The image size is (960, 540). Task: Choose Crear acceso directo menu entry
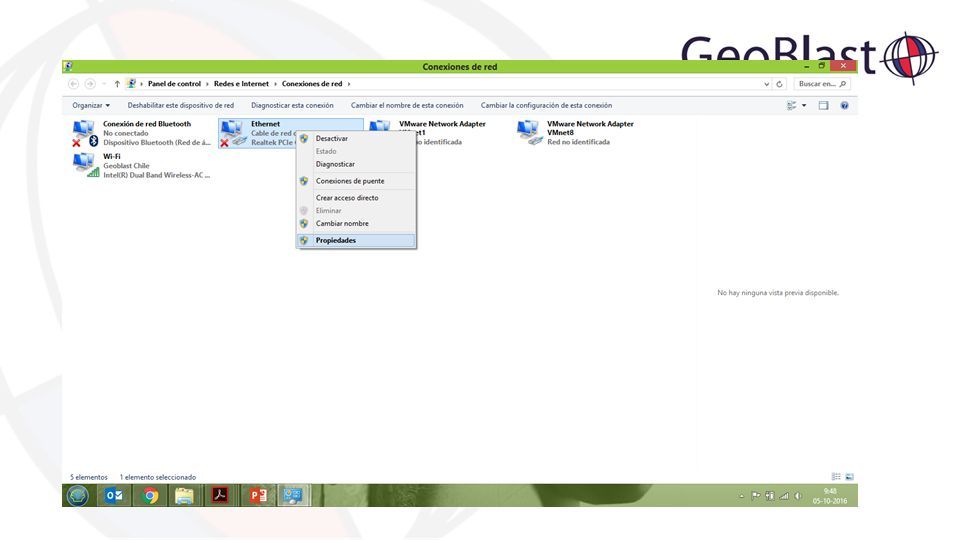(x=347, y=198)
